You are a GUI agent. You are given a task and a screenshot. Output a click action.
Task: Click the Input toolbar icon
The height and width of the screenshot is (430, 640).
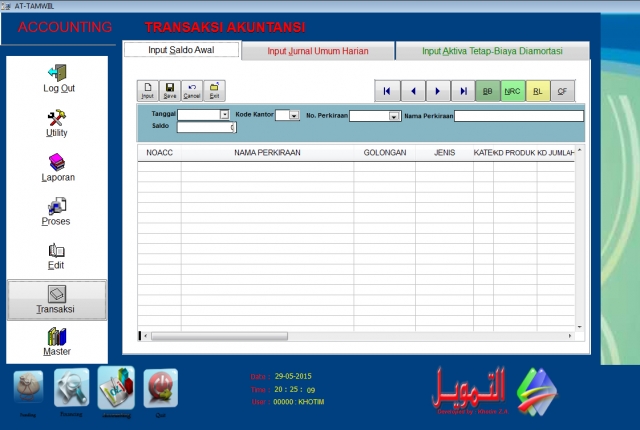coord(147,90)
